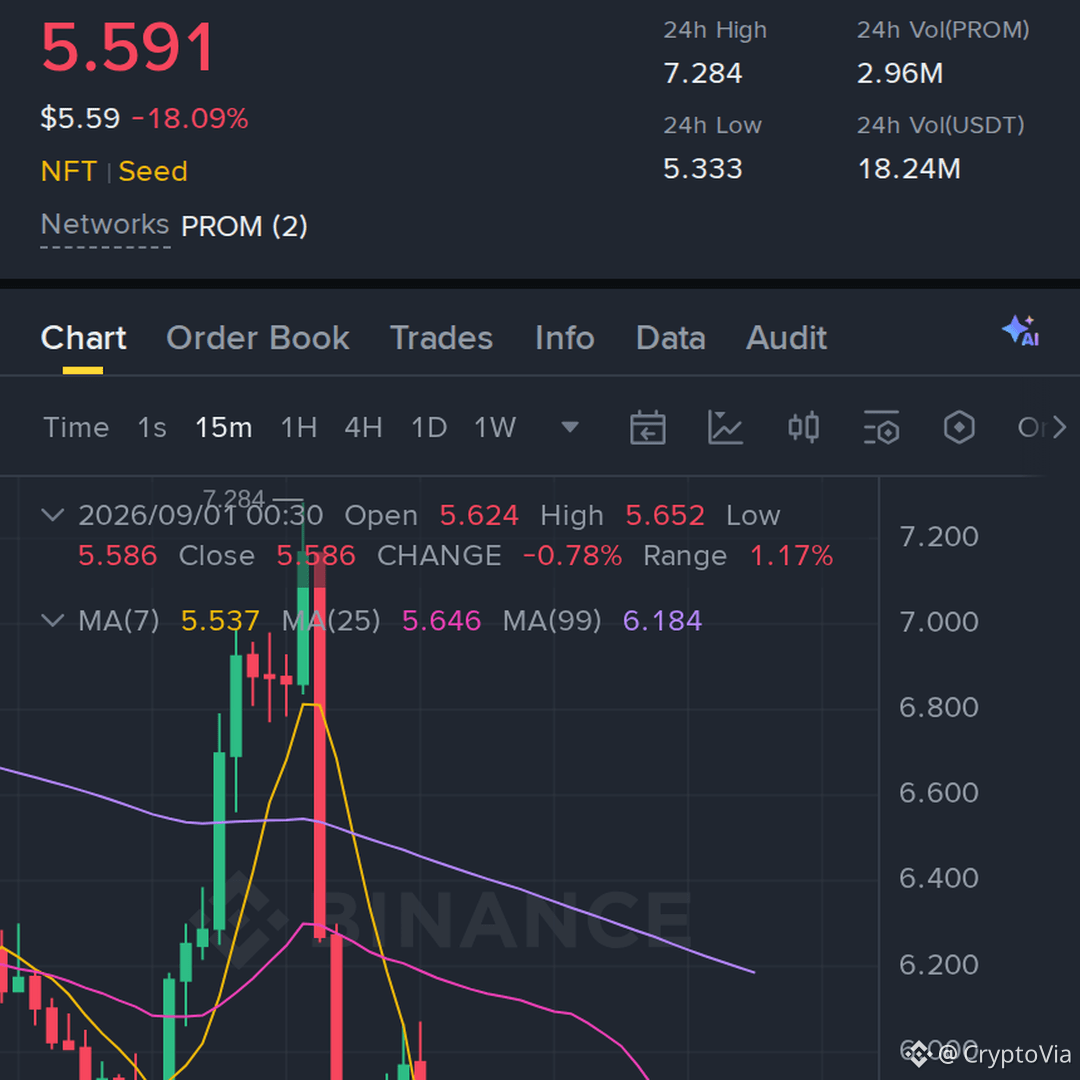
Task: Collapse the MA indicator legend row
Action: 53,621
